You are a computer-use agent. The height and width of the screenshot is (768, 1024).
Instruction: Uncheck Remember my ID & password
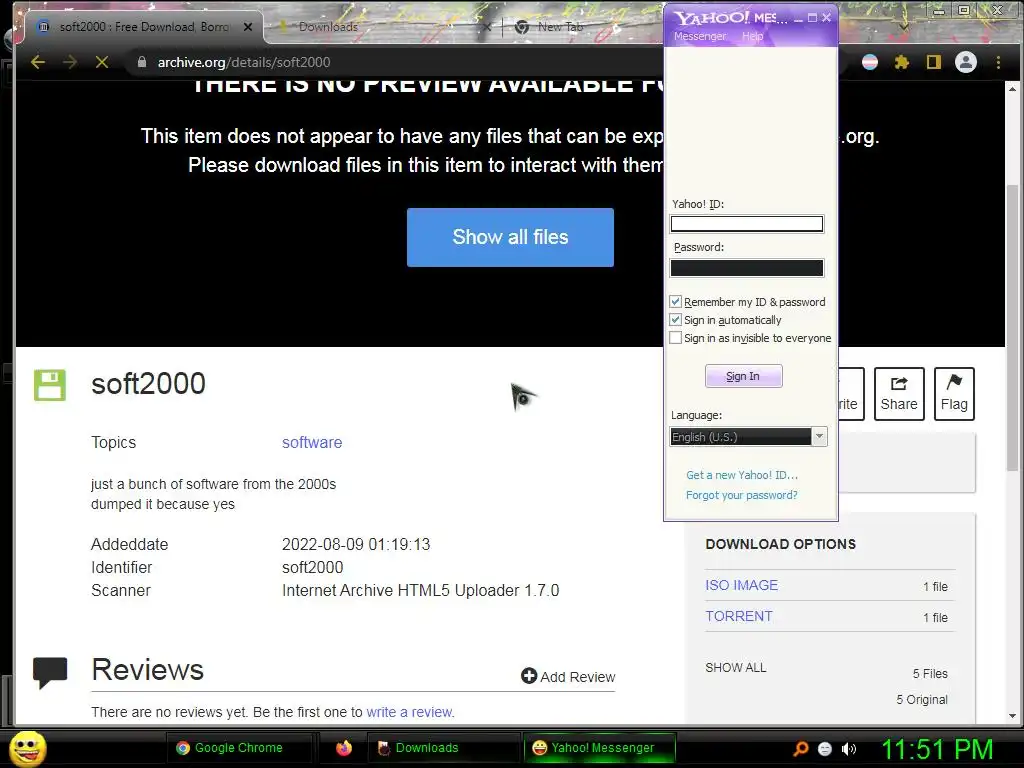(675, 302)
